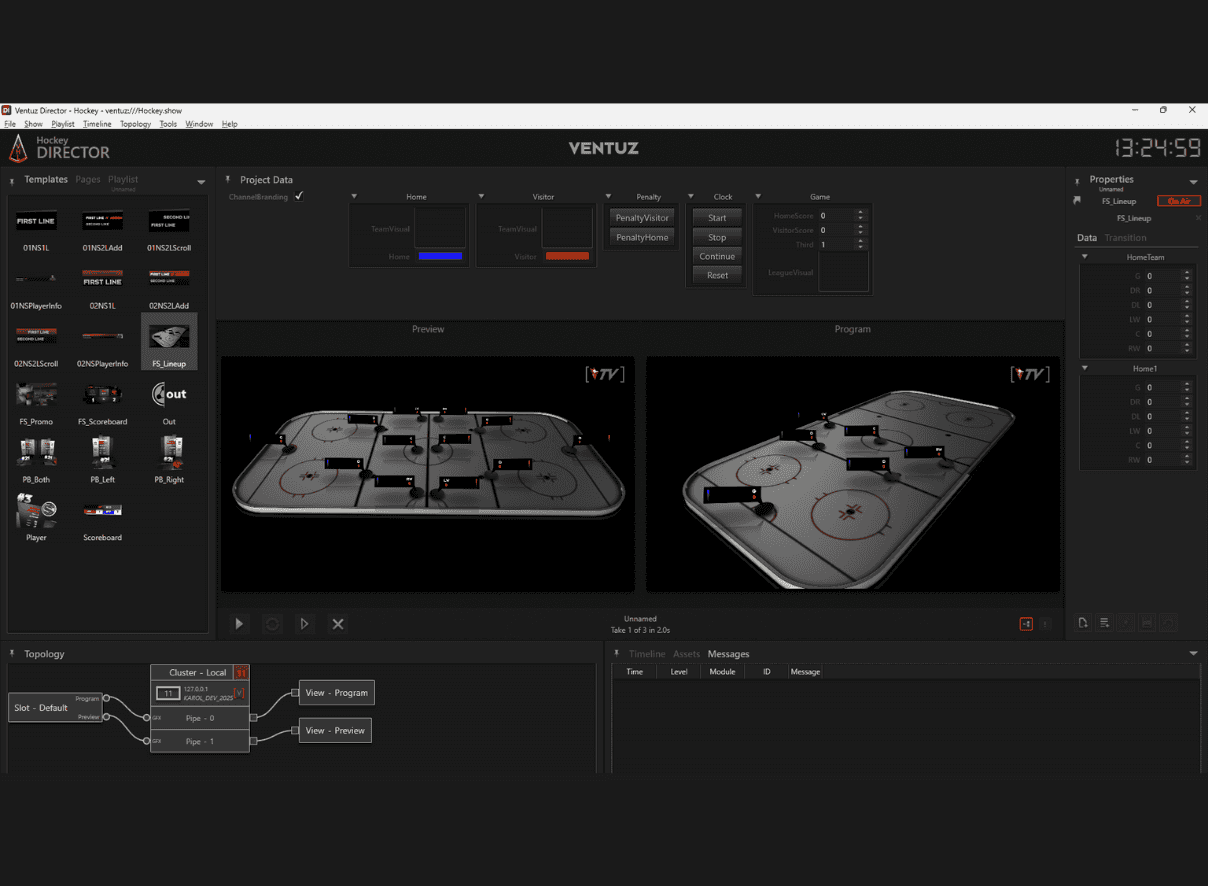Click the pin icon next to Topology
This screenshot has width=1208, height=886.
13,654
